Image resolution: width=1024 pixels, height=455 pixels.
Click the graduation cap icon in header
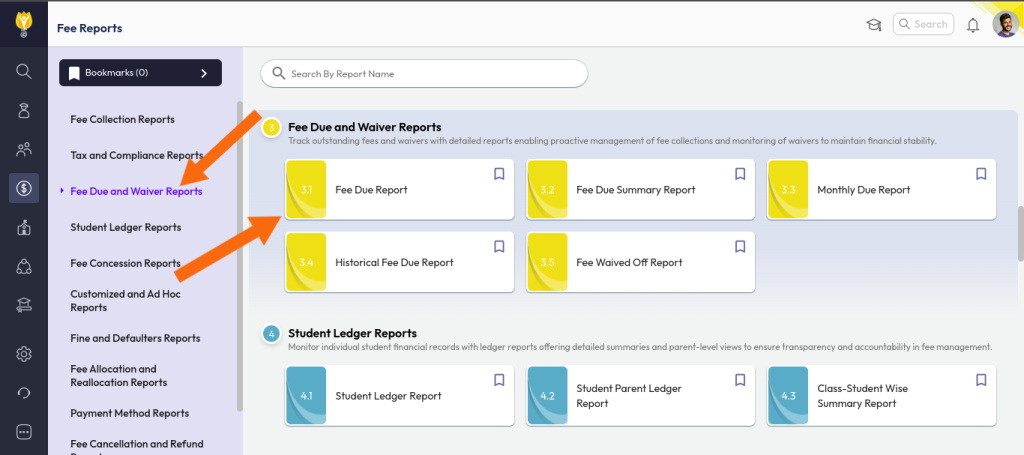pyautogui.click(x=873, y=25)
